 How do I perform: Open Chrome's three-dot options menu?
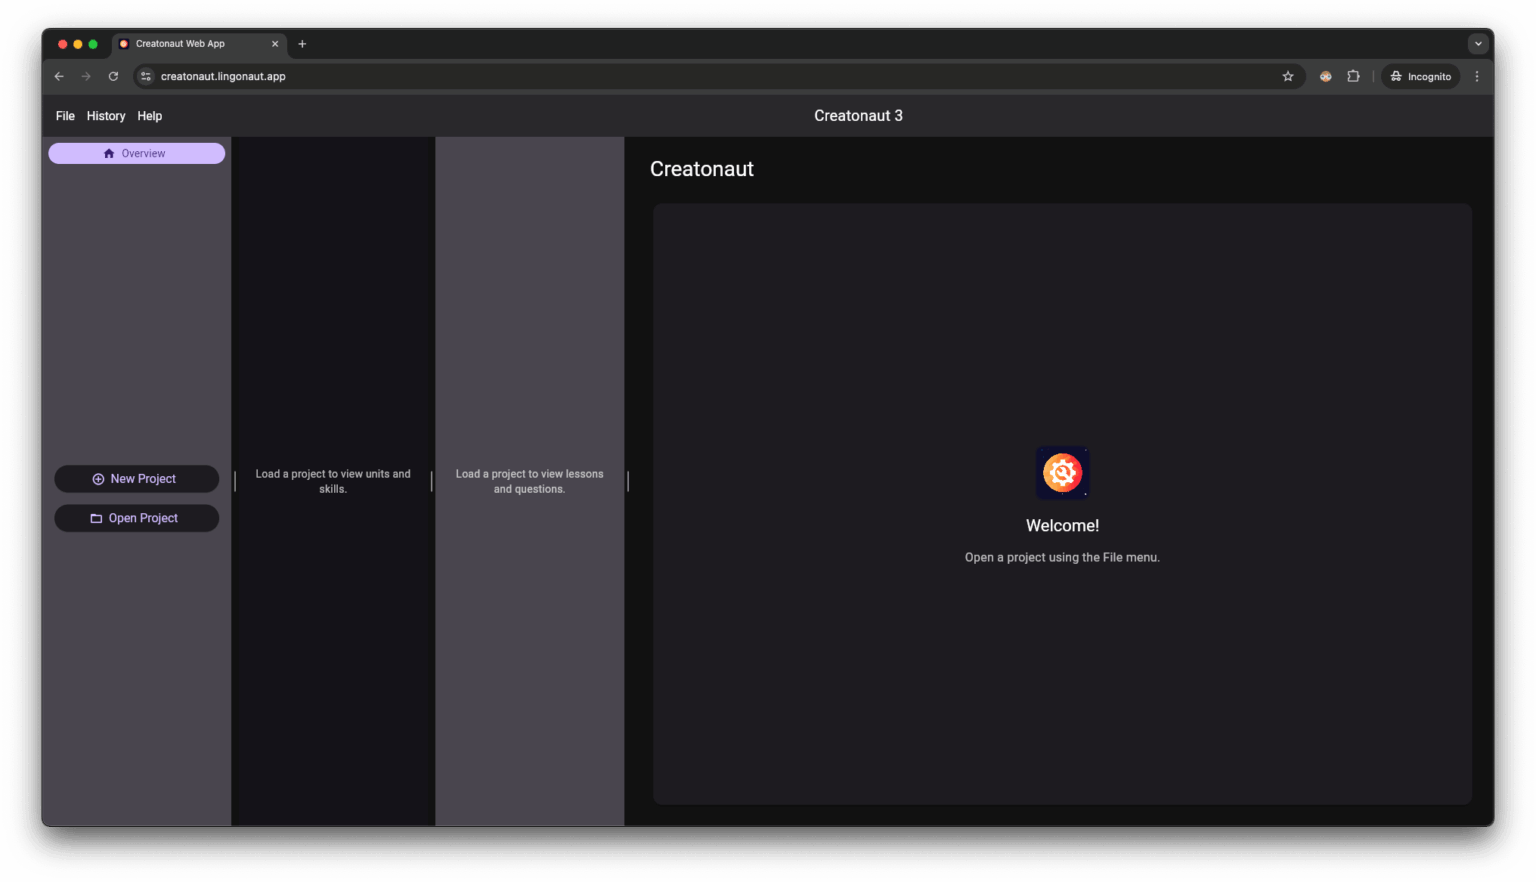[x=1477, y=76]
